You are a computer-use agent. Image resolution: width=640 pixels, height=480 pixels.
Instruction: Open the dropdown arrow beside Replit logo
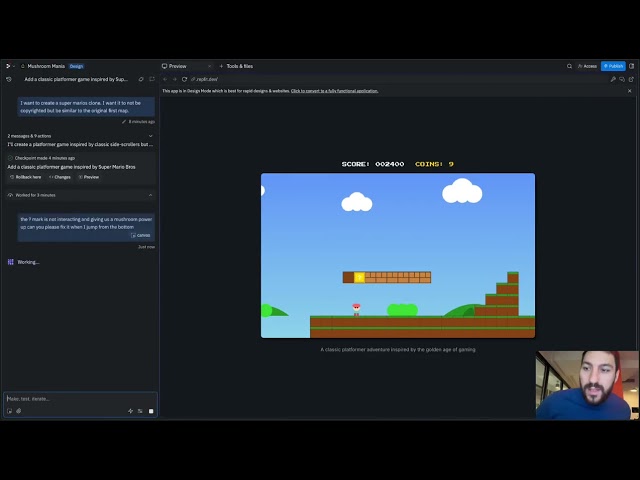pyautogui.click(x=13, y=66)
